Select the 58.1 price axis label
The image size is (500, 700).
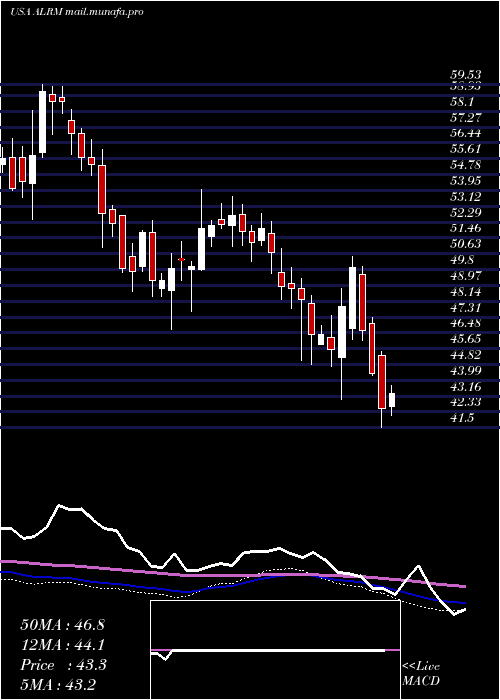point(464,102)
